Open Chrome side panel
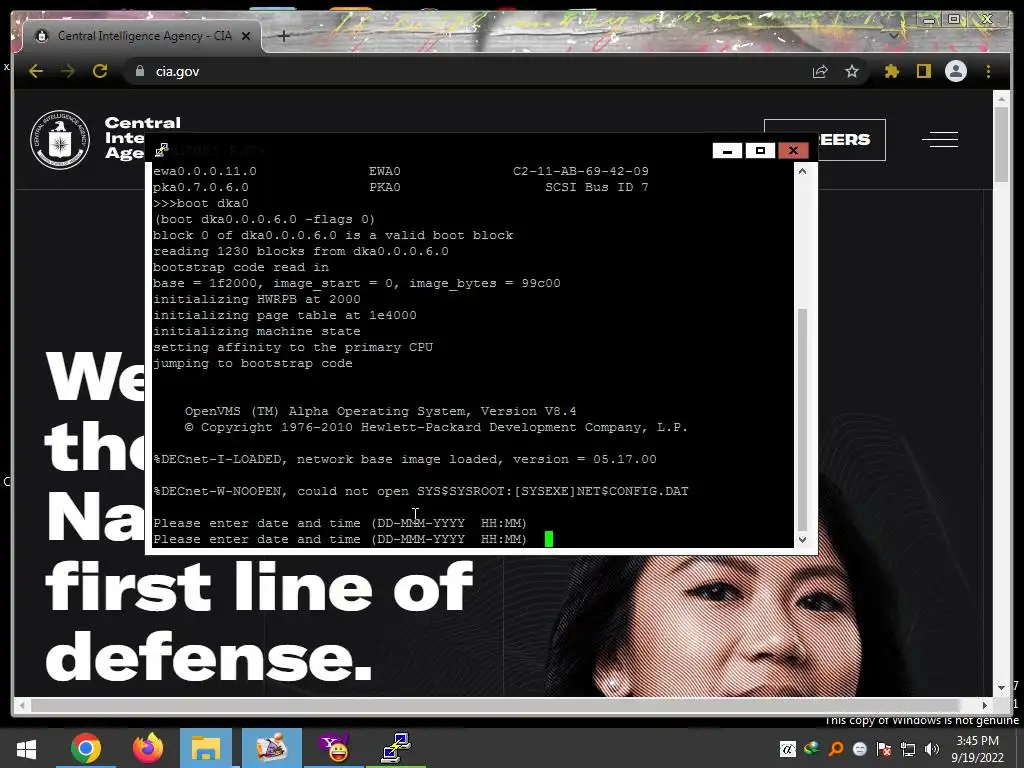This screenshot has width=1024, height=768. click(x=923, y=71)
